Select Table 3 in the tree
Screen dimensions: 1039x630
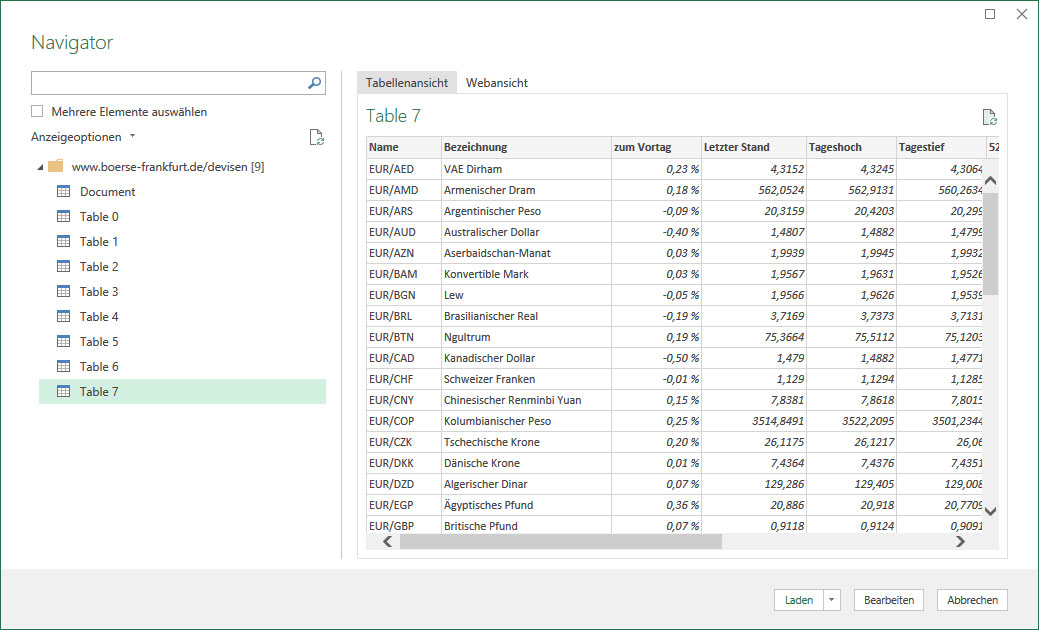click(x=99, y=292)
